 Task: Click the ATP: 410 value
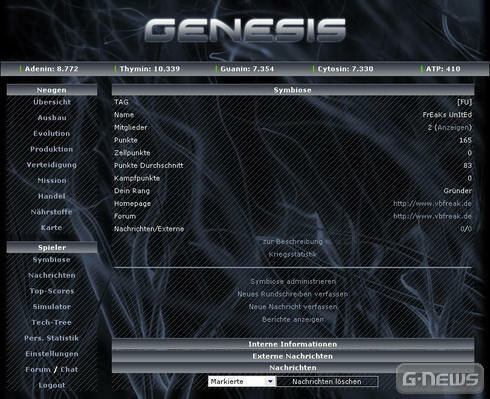[443, 69]
